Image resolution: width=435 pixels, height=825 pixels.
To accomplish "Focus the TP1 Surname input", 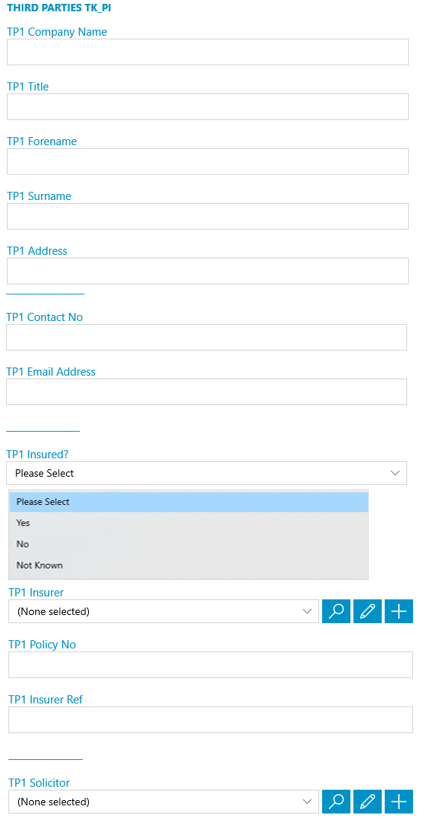I will click(x=208, y=216).
